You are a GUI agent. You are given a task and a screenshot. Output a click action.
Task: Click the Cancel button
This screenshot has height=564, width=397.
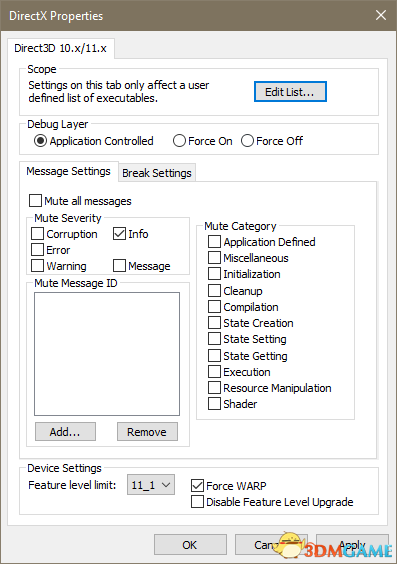click(271, 545)
